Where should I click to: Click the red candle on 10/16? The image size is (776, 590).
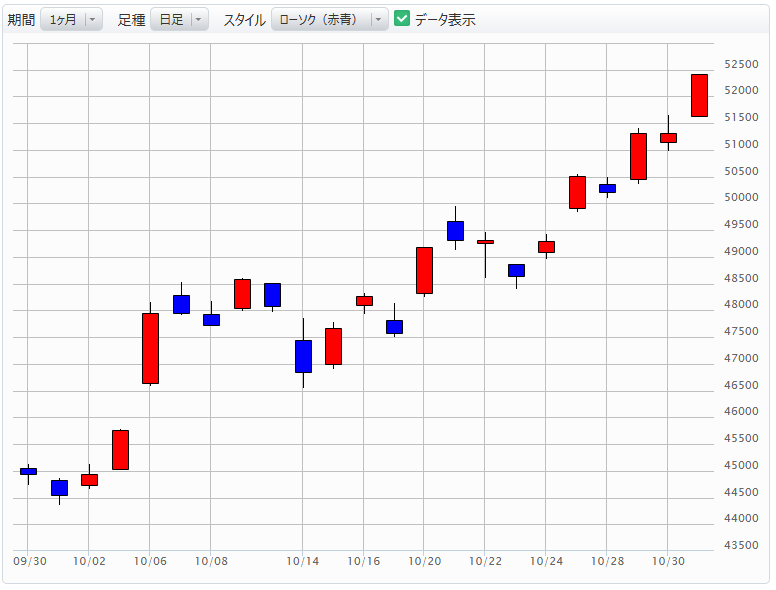click(x=364, y=301)
